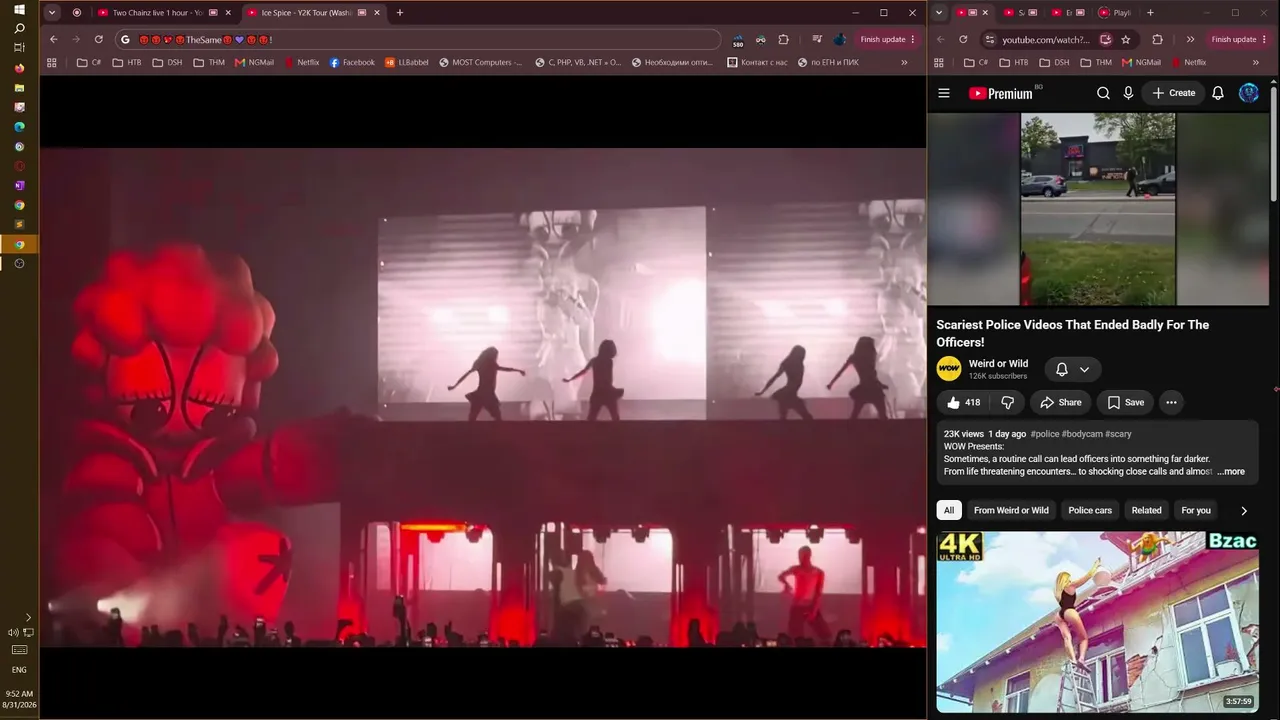Select From Weird or Wild chip

point(1011,510)
